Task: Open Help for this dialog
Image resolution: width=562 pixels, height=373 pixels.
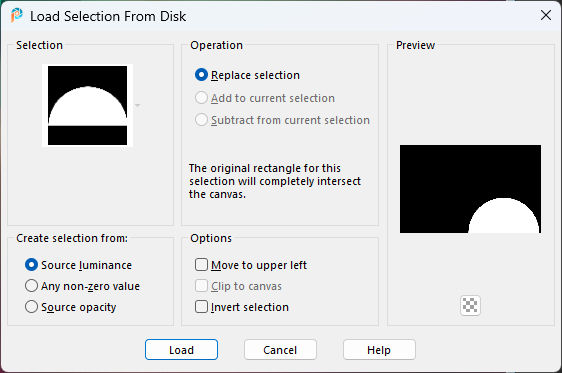Action: pyautogui.click(x=379, y=349)
